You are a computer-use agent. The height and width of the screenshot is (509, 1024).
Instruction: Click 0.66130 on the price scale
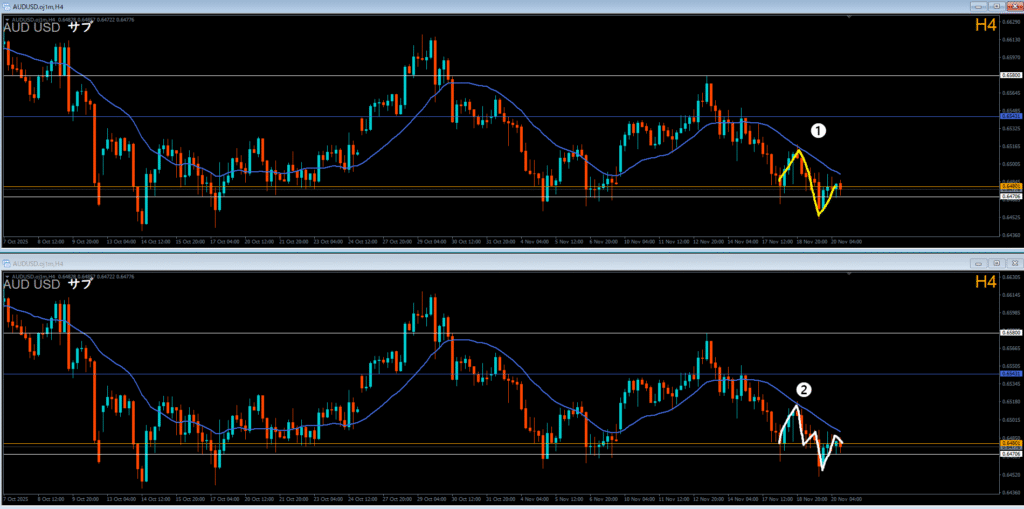click(1010, 39)
